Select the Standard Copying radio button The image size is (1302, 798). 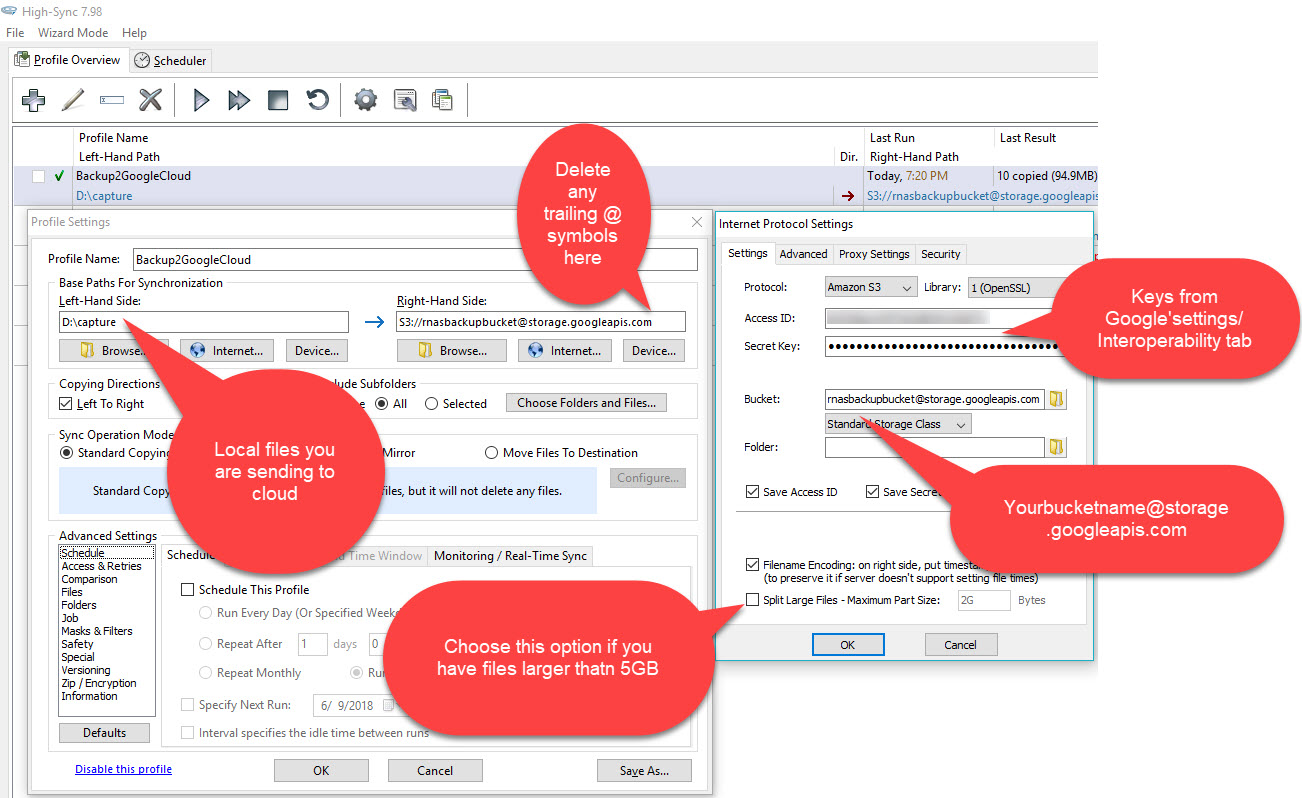point(67,453)
